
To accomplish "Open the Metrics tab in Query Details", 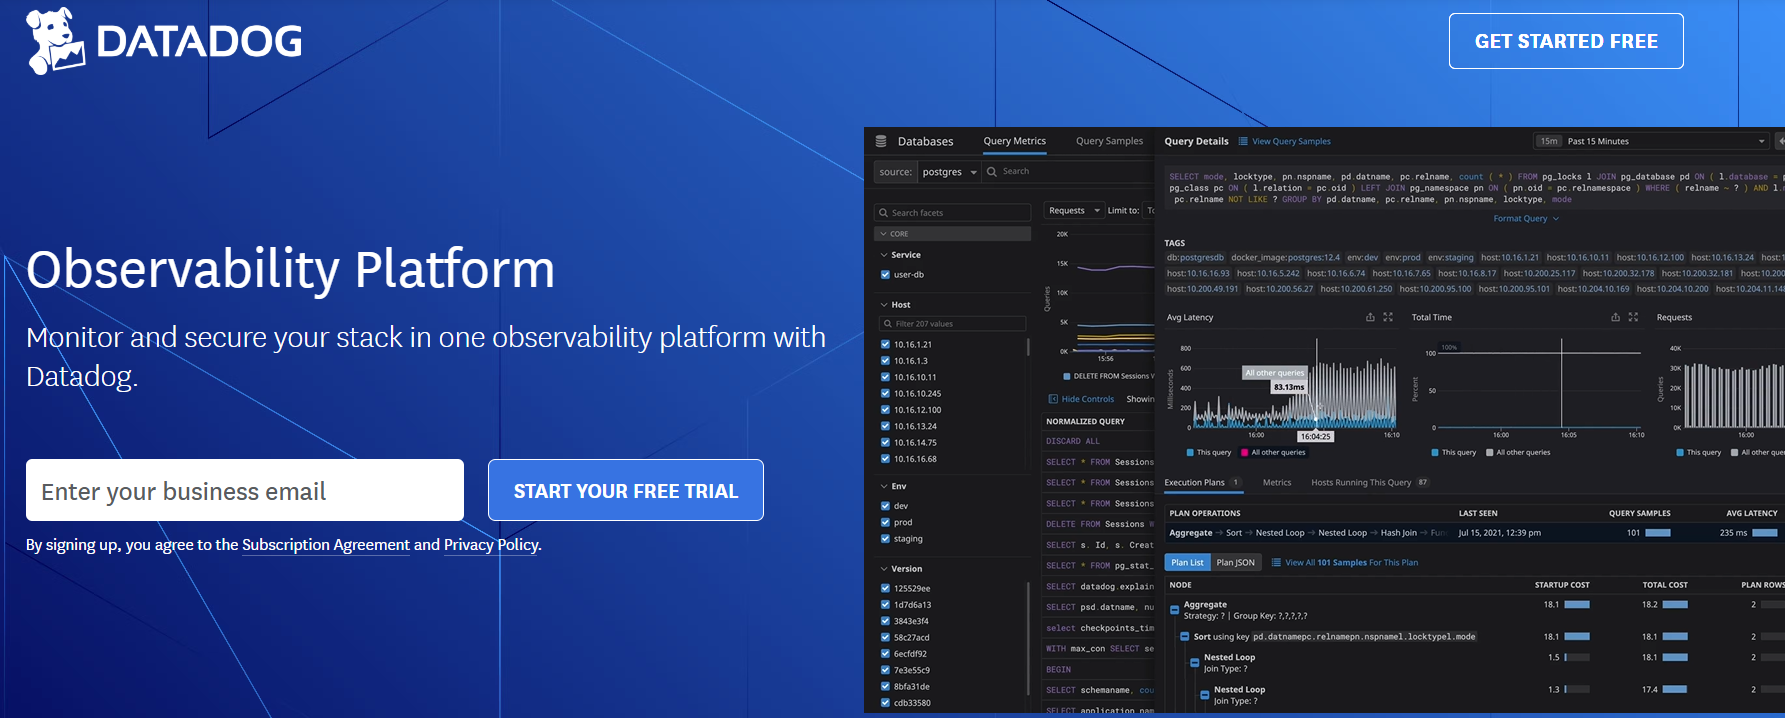I will coord(1277,482).
